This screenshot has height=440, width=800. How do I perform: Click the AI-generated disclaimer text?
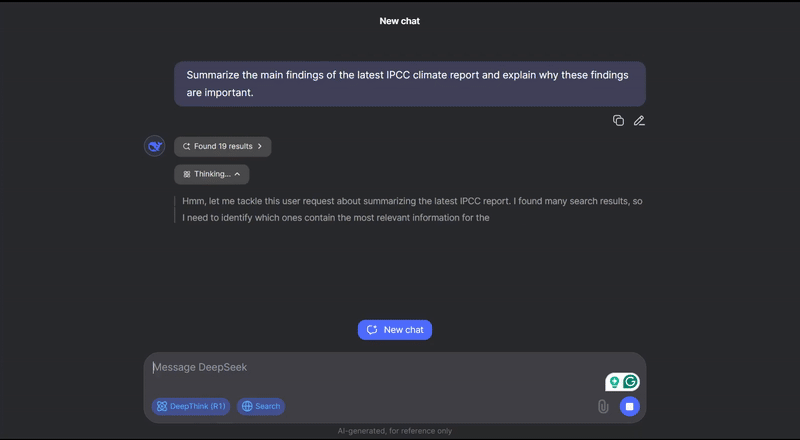(x=395, y=431)
